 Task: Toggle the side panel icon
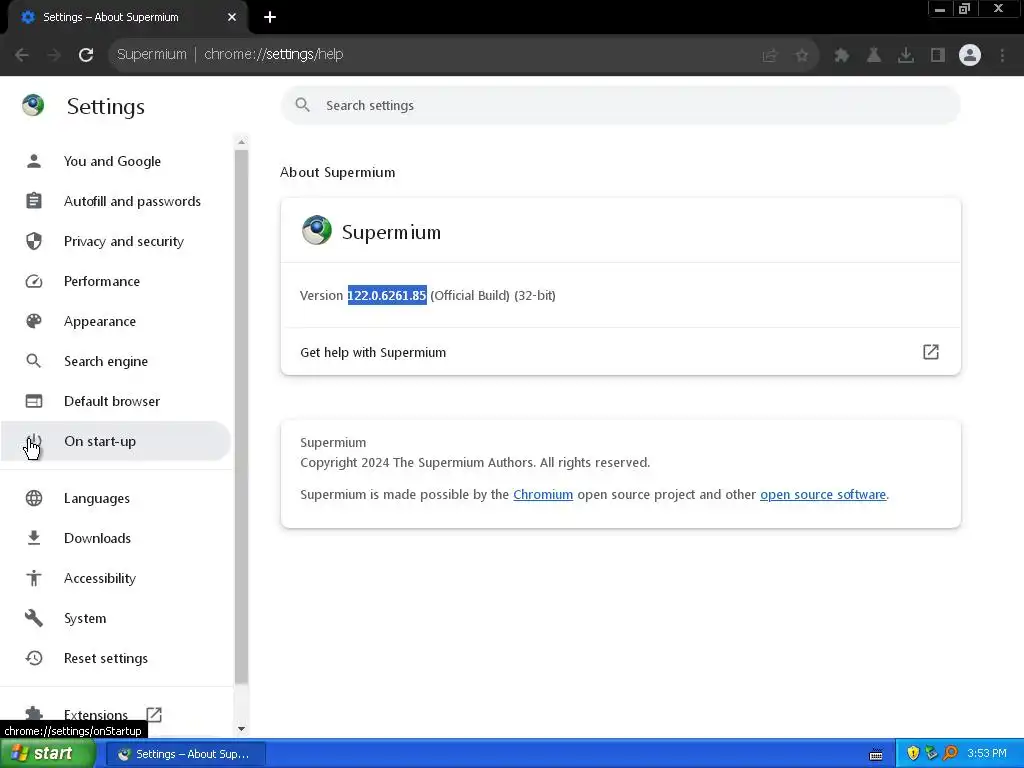(x=938, y=56)
